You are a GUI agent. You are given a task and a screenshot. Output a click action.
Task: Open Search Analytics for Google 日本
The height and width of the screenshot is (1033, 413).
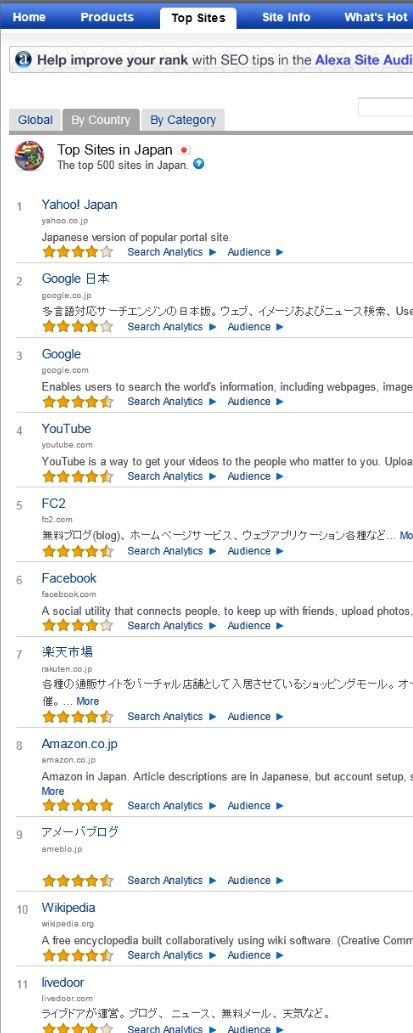coord(165,327)
